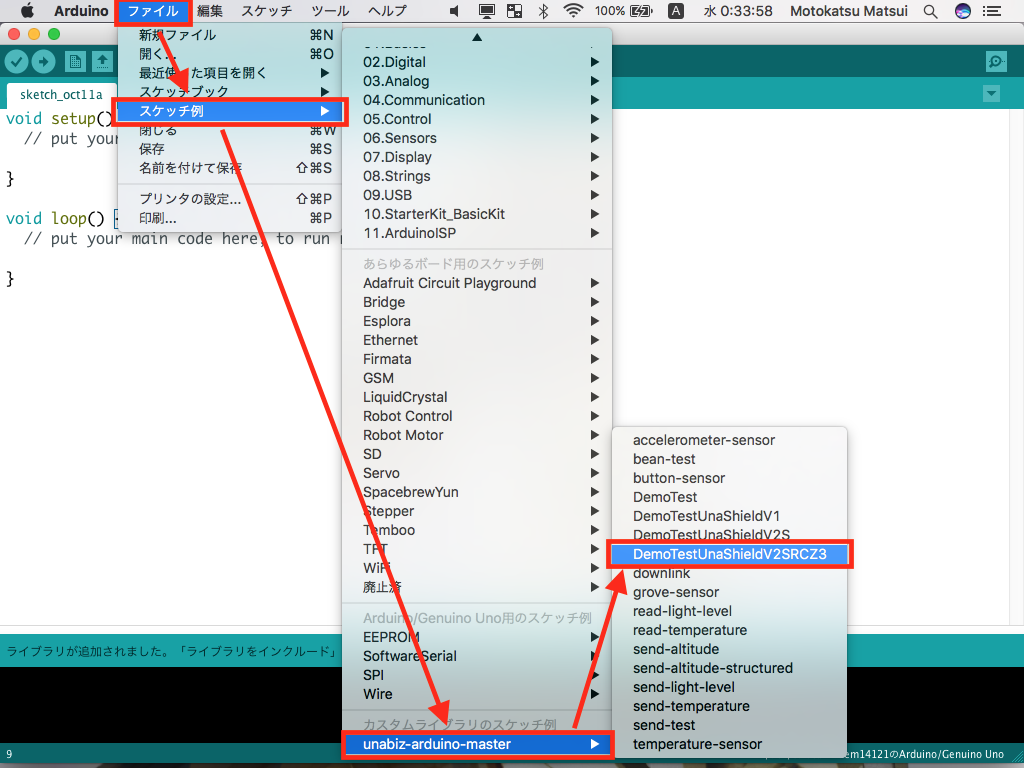Viewport: 1024px width, 768px height.
Task: Click the Verify checkmark toolbar button
Action: (17, 62)
